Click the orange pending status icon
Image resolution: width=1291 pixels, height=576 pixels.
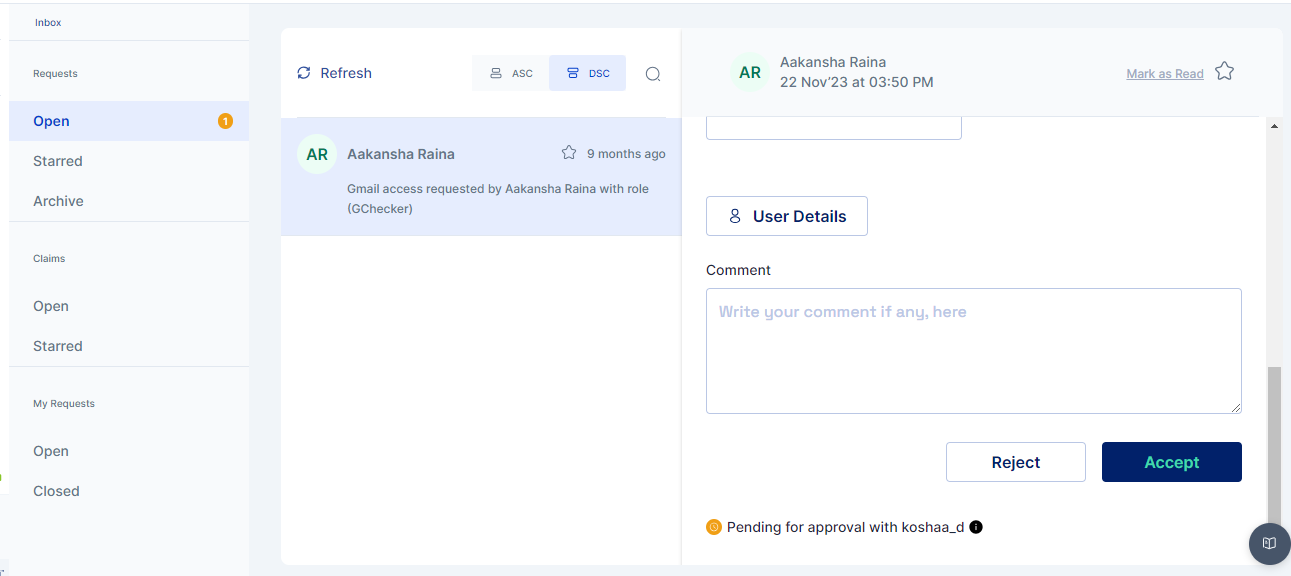coord(714,527)
